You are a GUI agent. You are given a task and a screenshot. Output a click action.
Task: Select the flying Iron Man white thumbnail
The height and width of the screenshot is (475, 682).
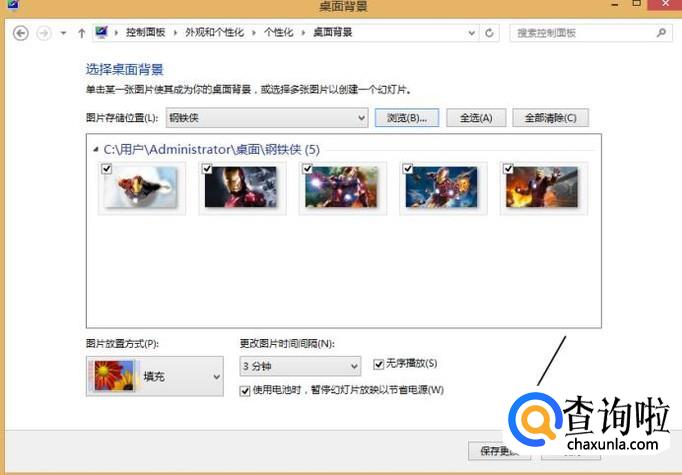142,187
